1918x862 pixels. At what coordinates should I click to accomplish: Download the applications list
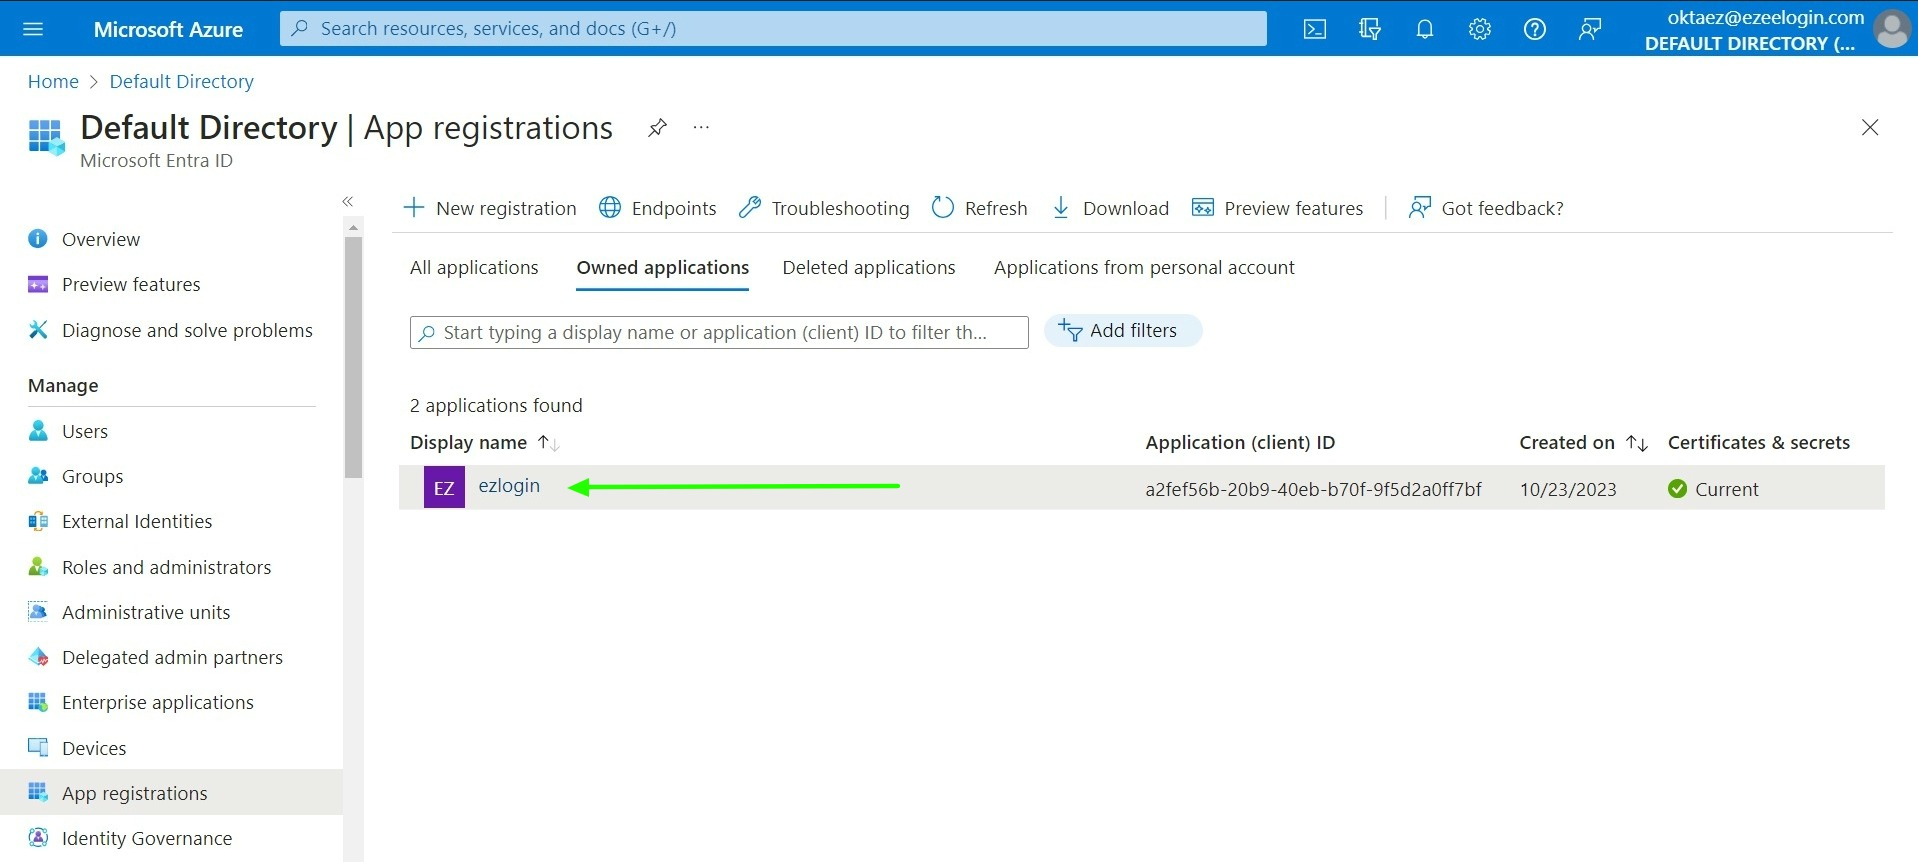click(x=1110, y=208)
